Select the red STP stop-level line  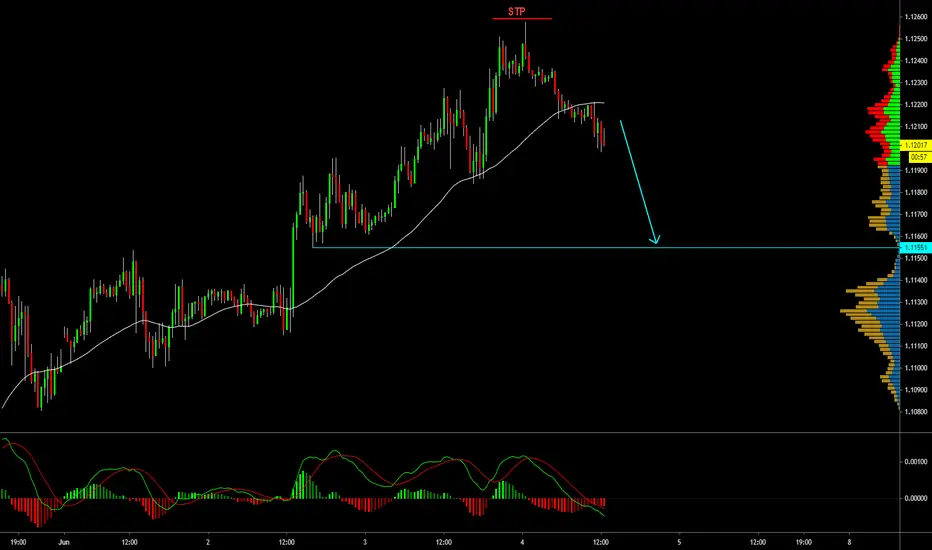(522, 19)
